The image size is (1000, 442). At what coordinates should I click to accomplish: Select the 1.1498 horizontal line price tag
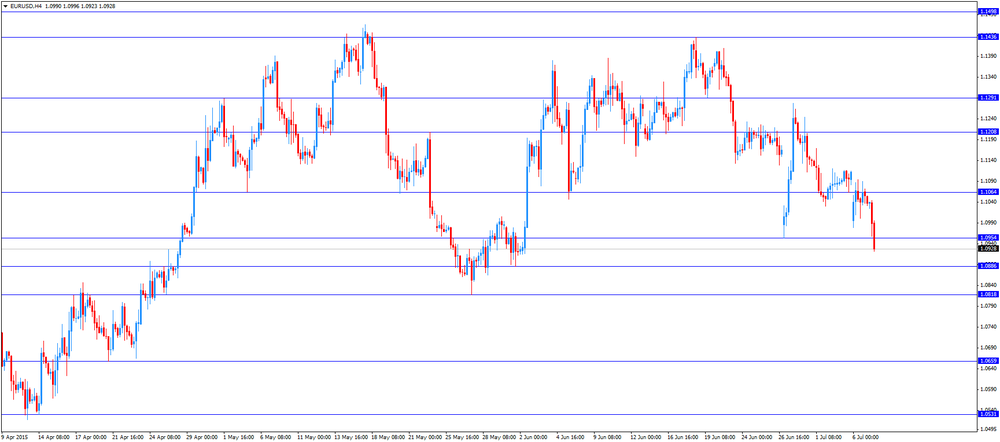pyautogui.click(x=987, y=11)
